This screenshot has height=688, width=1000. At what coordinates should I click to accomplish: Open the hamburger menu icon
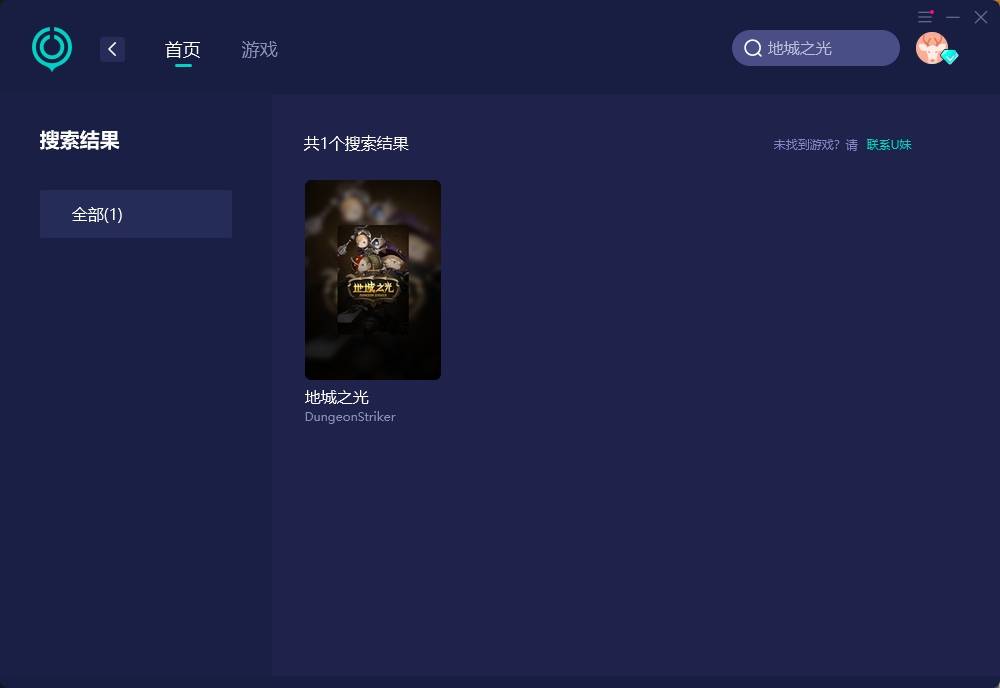point(925,17)
